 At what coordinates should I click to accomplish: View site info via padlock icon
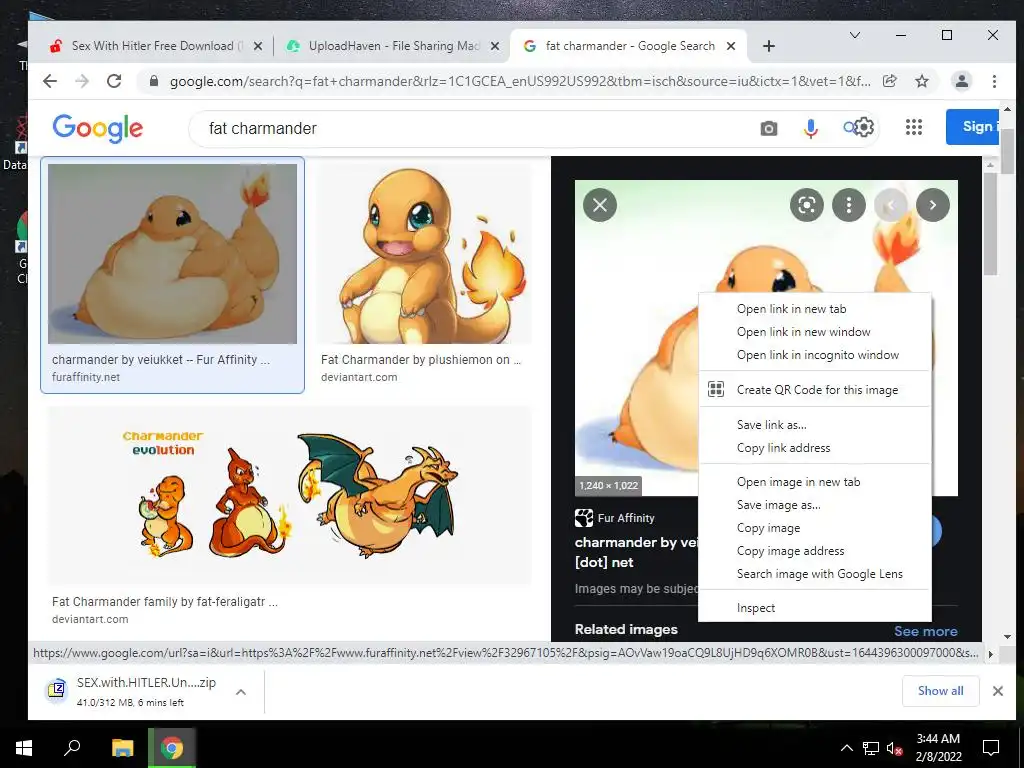click(153, 81)
